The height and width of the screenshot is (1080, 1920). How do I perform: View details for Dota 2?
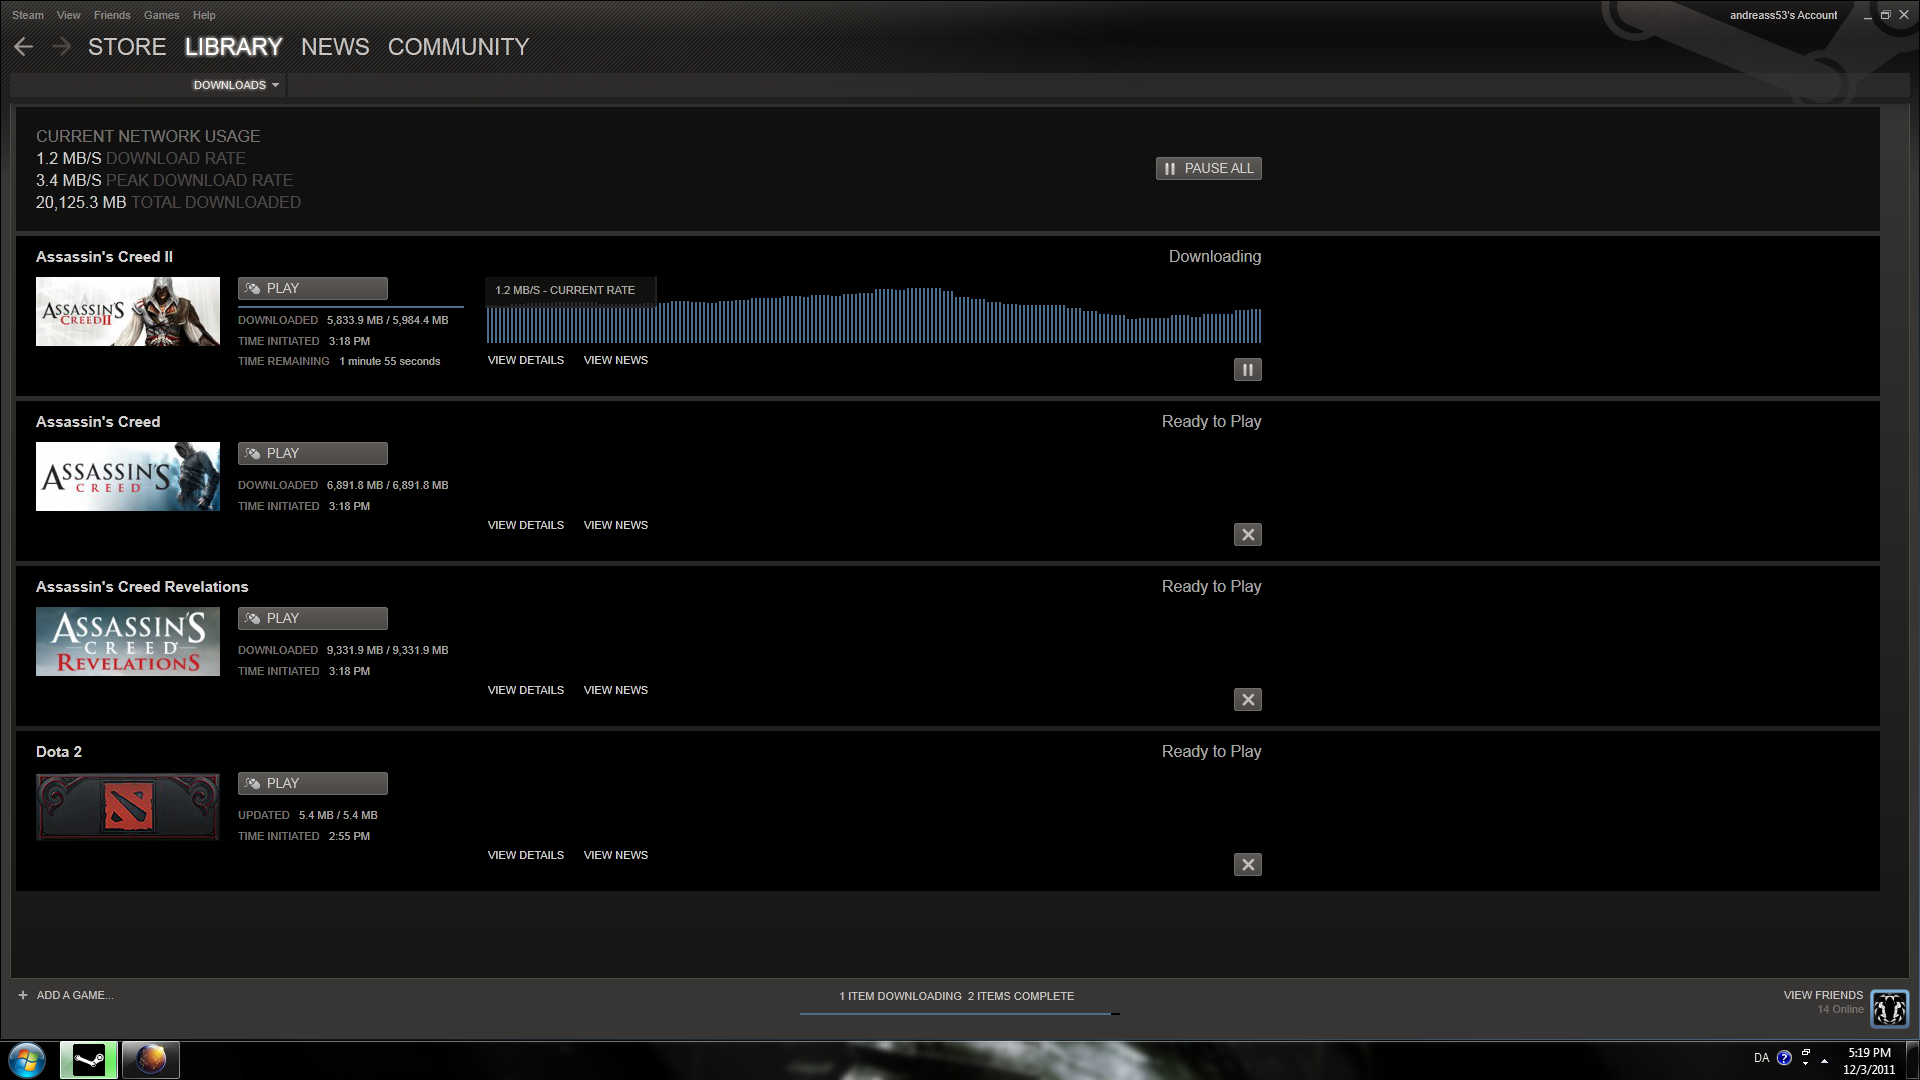(x=525, y=855)
